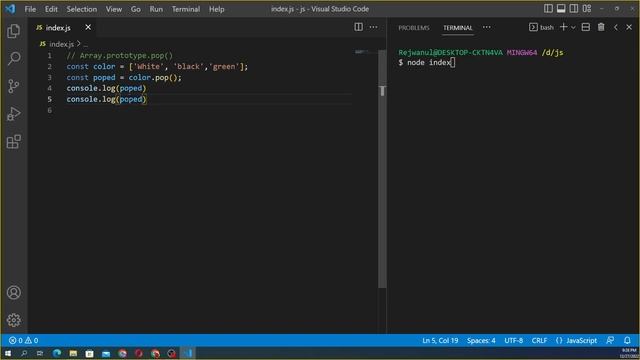640x360 pixels.
Task: Open the Go menu
Action: point(136,9)
